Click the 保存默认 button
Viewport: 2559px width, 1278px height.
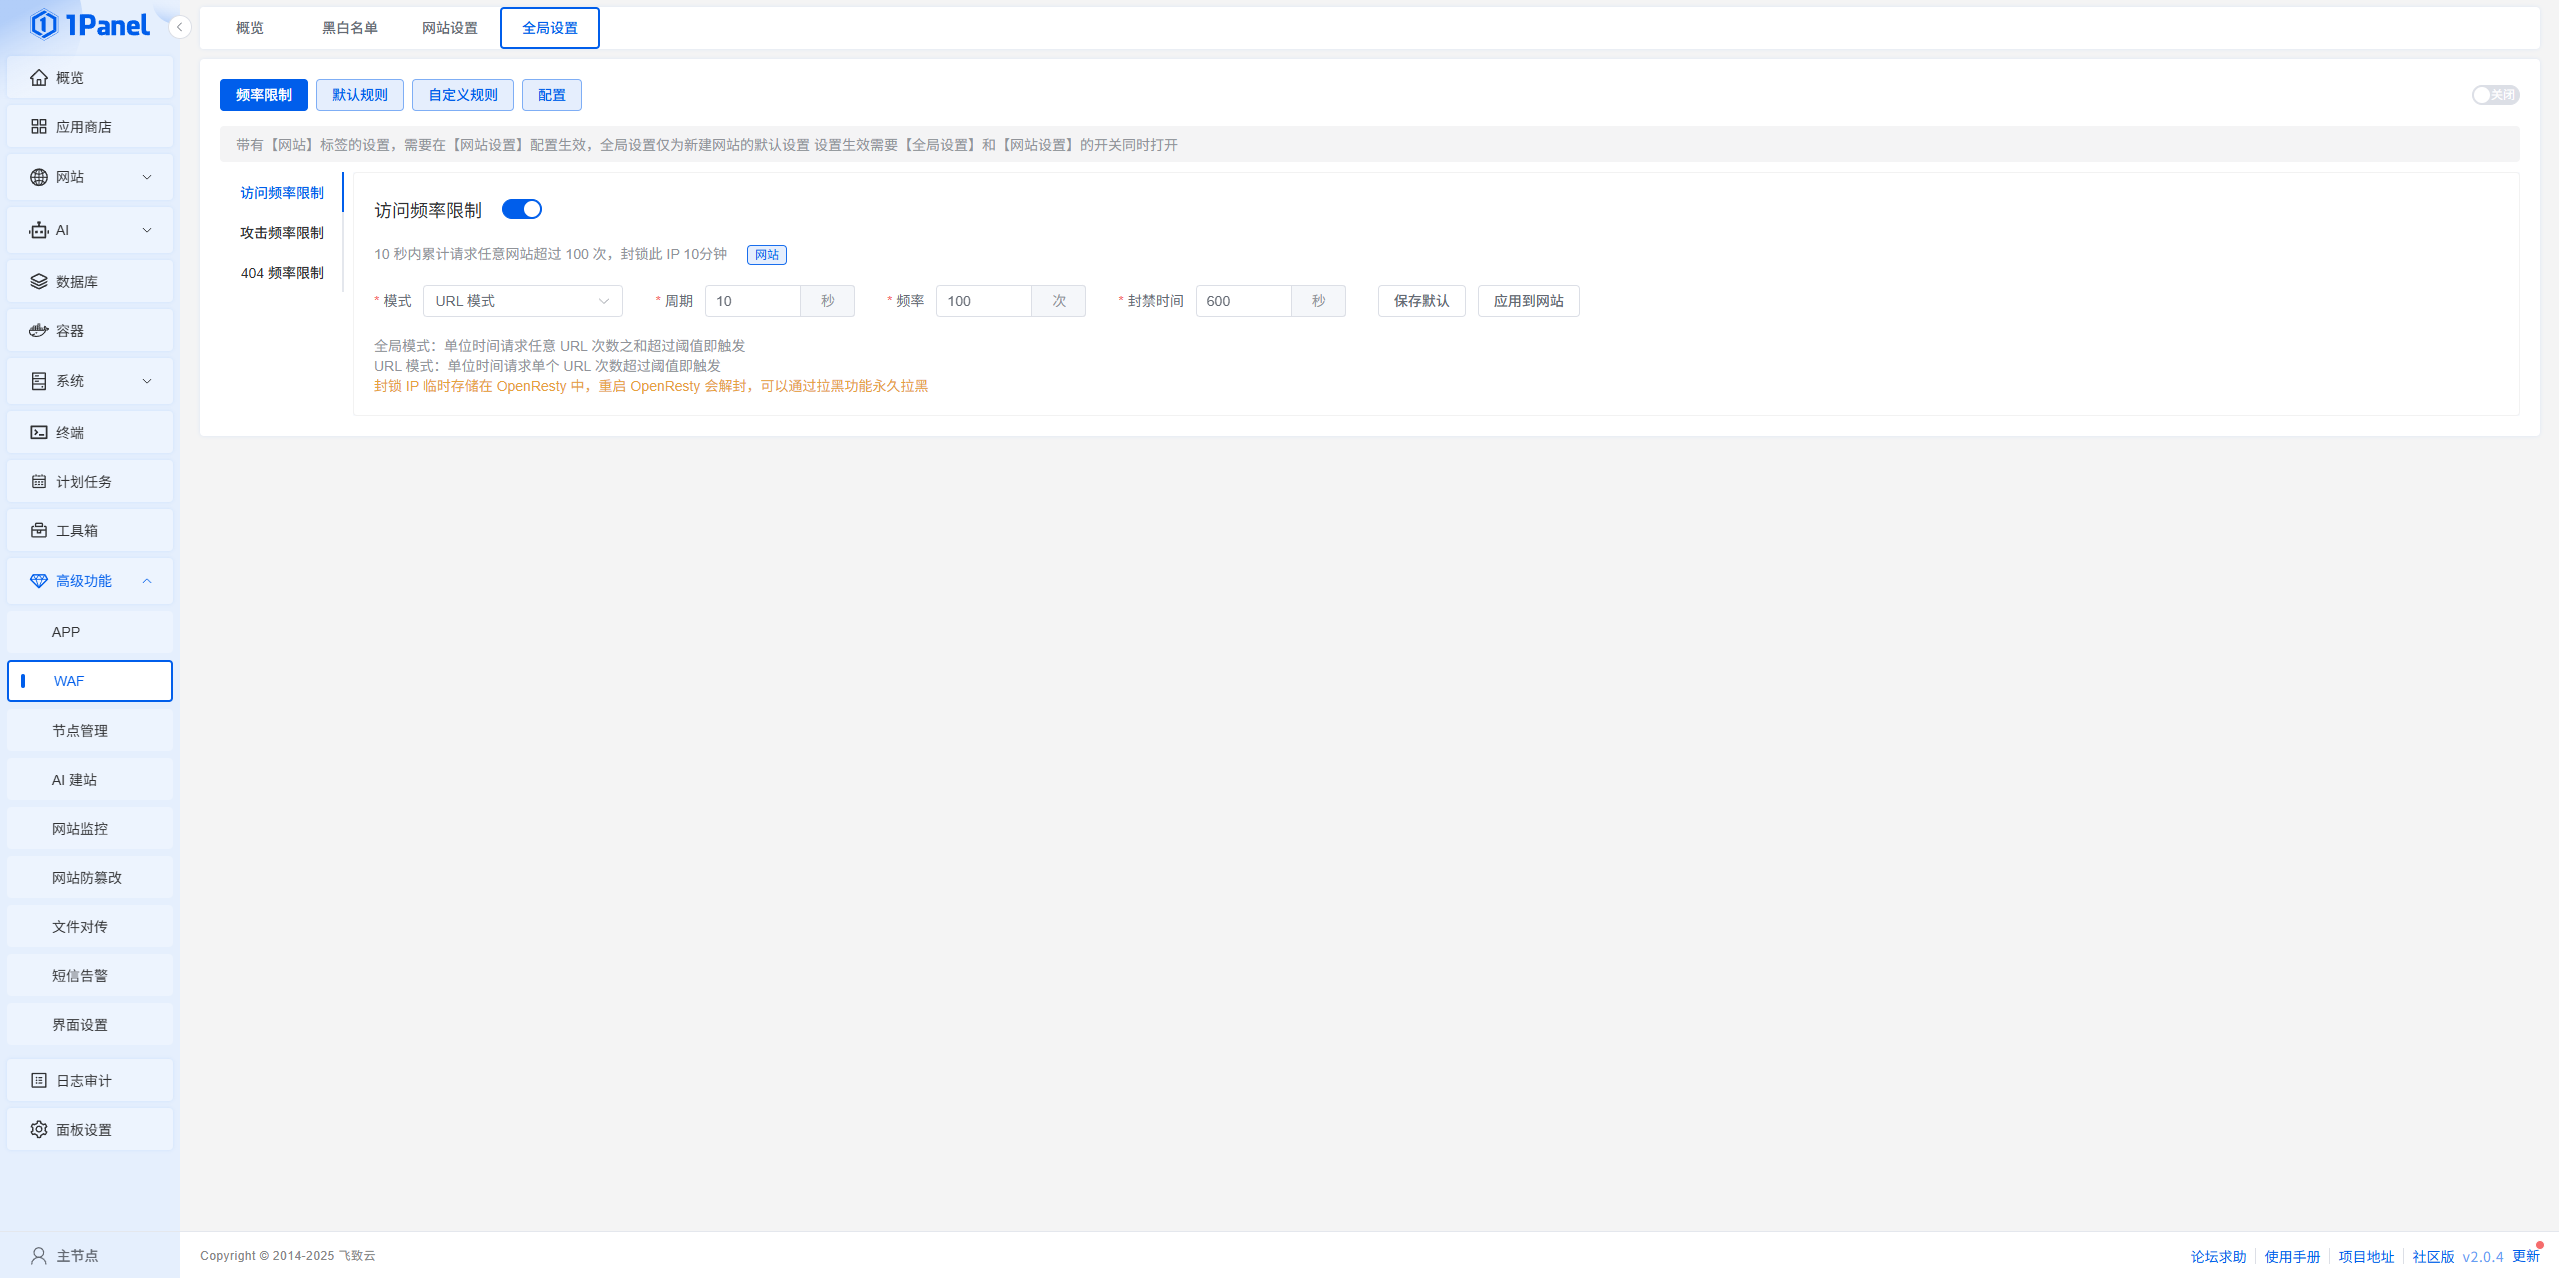(x=1420, y=301)
